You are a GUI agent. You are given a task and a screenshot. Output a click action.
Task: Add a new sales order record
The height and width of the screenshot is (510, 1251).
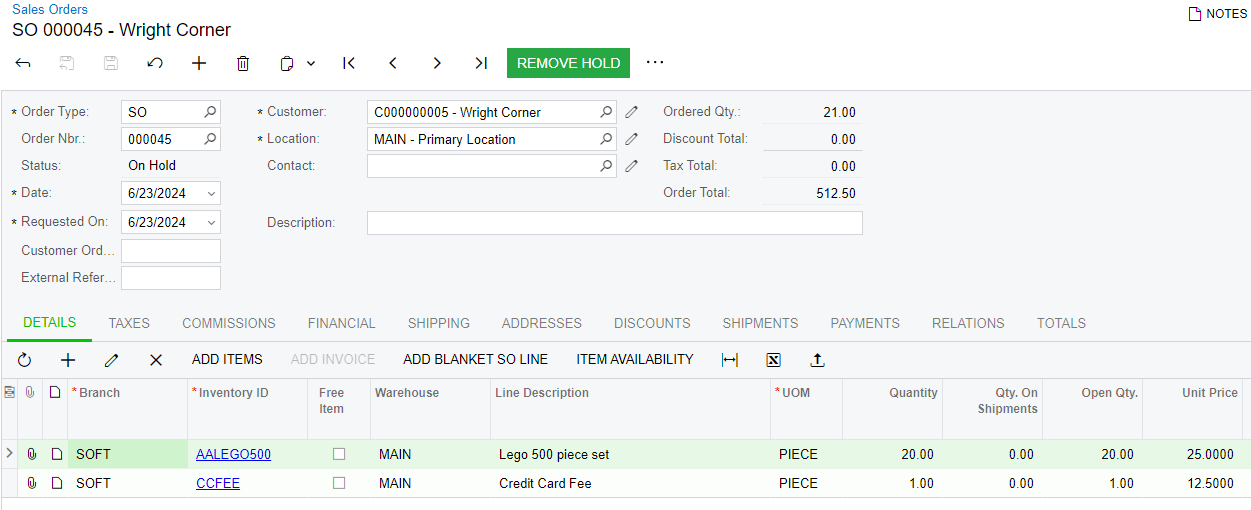click(x=199, y=63)
